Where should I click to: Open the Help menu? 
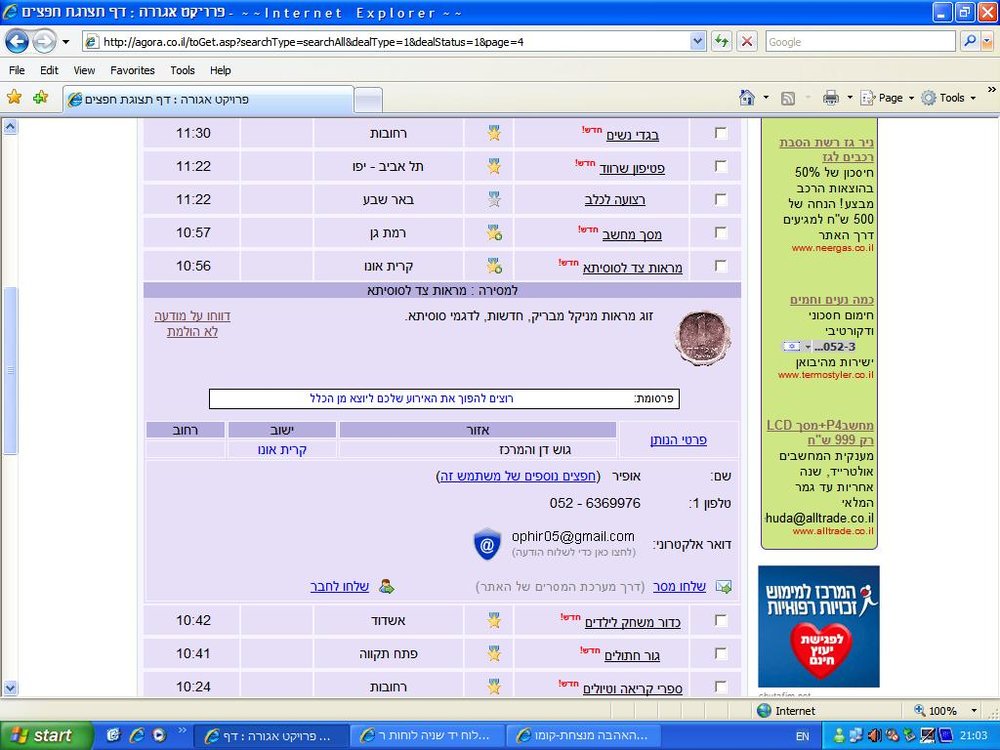(221, 70)
